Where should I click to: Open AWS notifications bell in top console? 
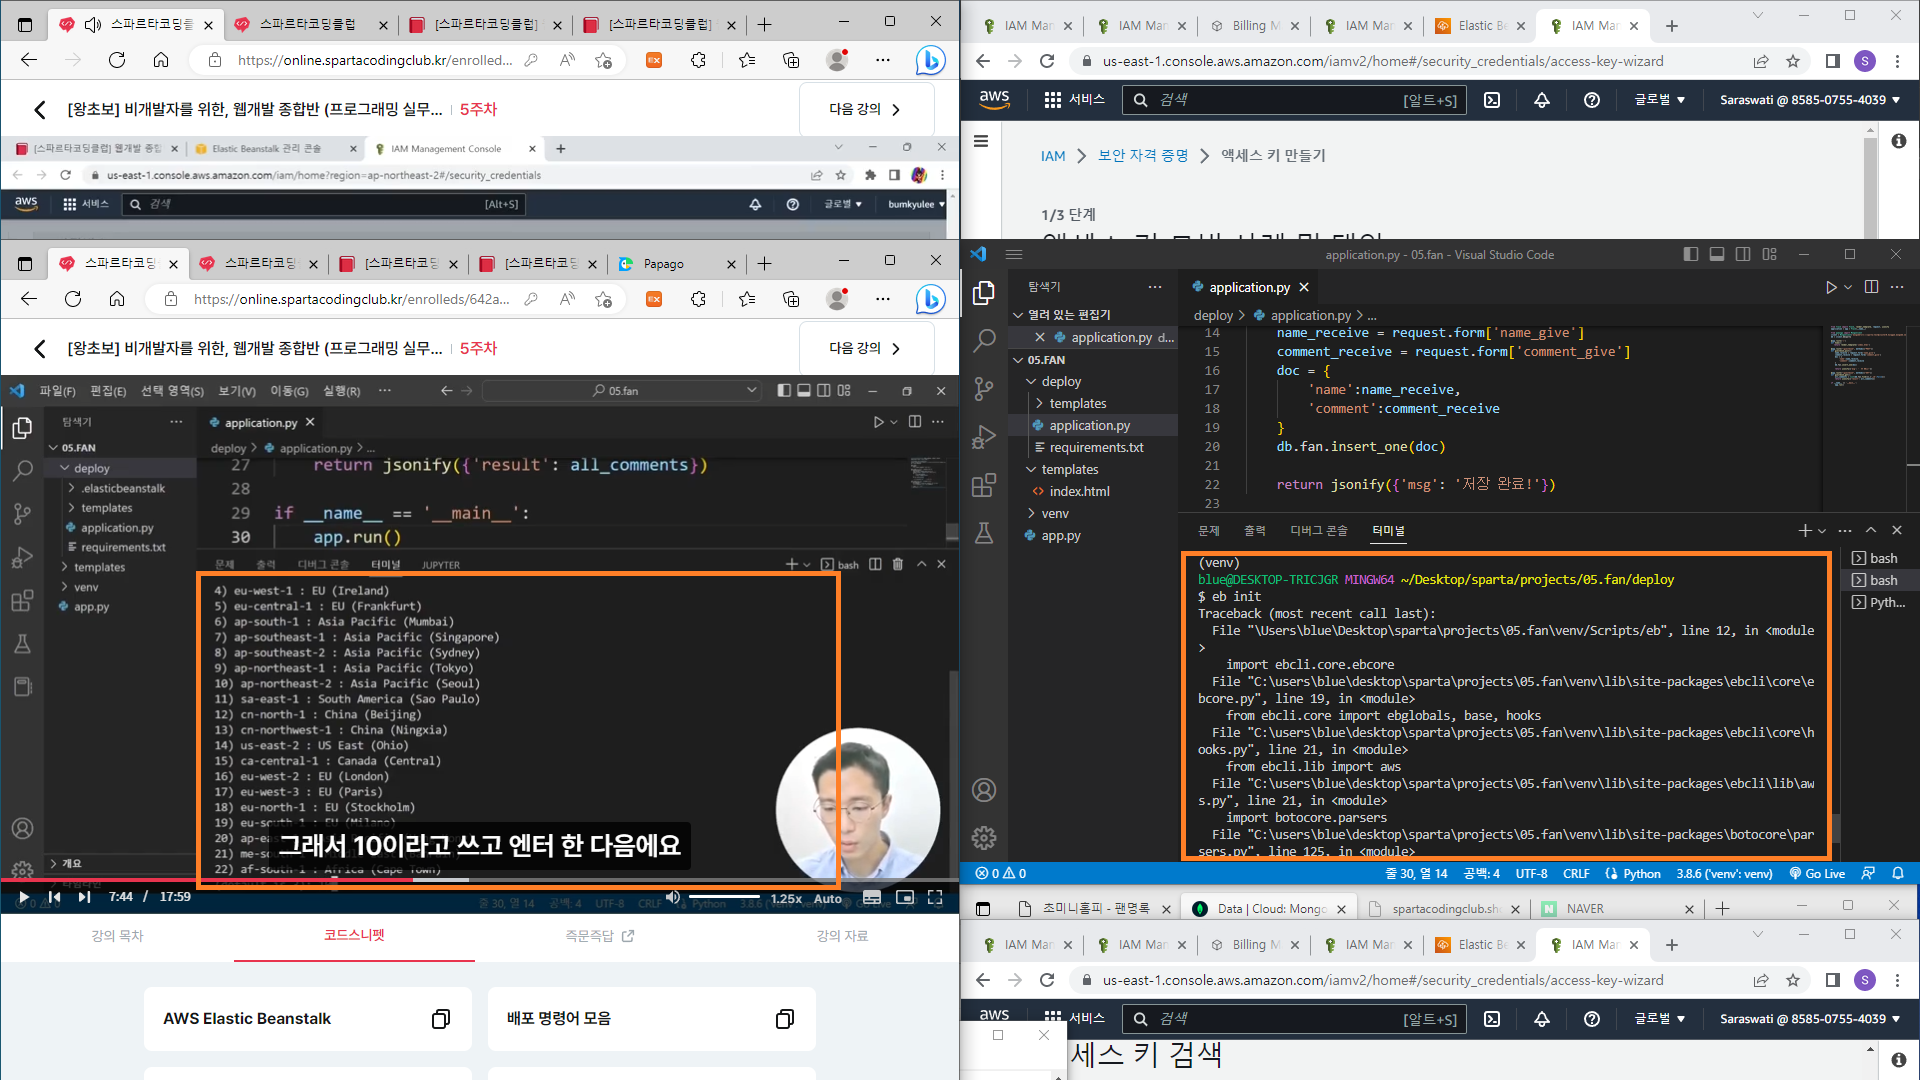[1542, 100]
